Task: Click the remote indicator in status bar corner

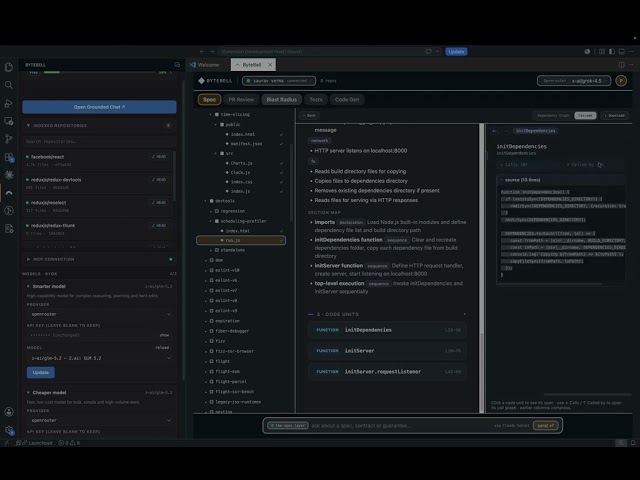Action: (7, 443)
